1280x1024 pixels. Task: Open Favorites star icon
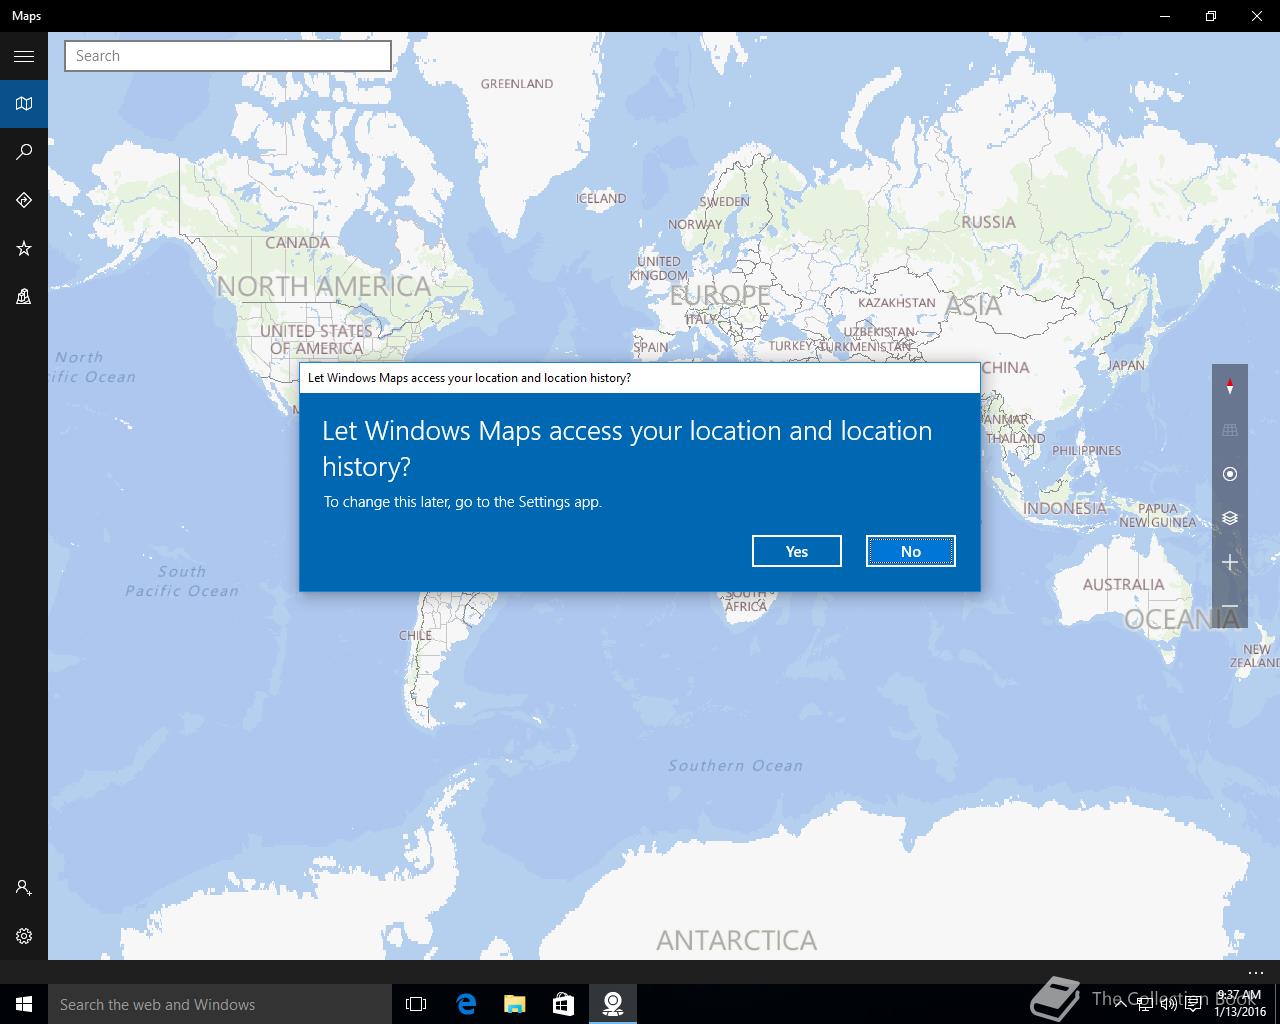(x=24, y=248)
